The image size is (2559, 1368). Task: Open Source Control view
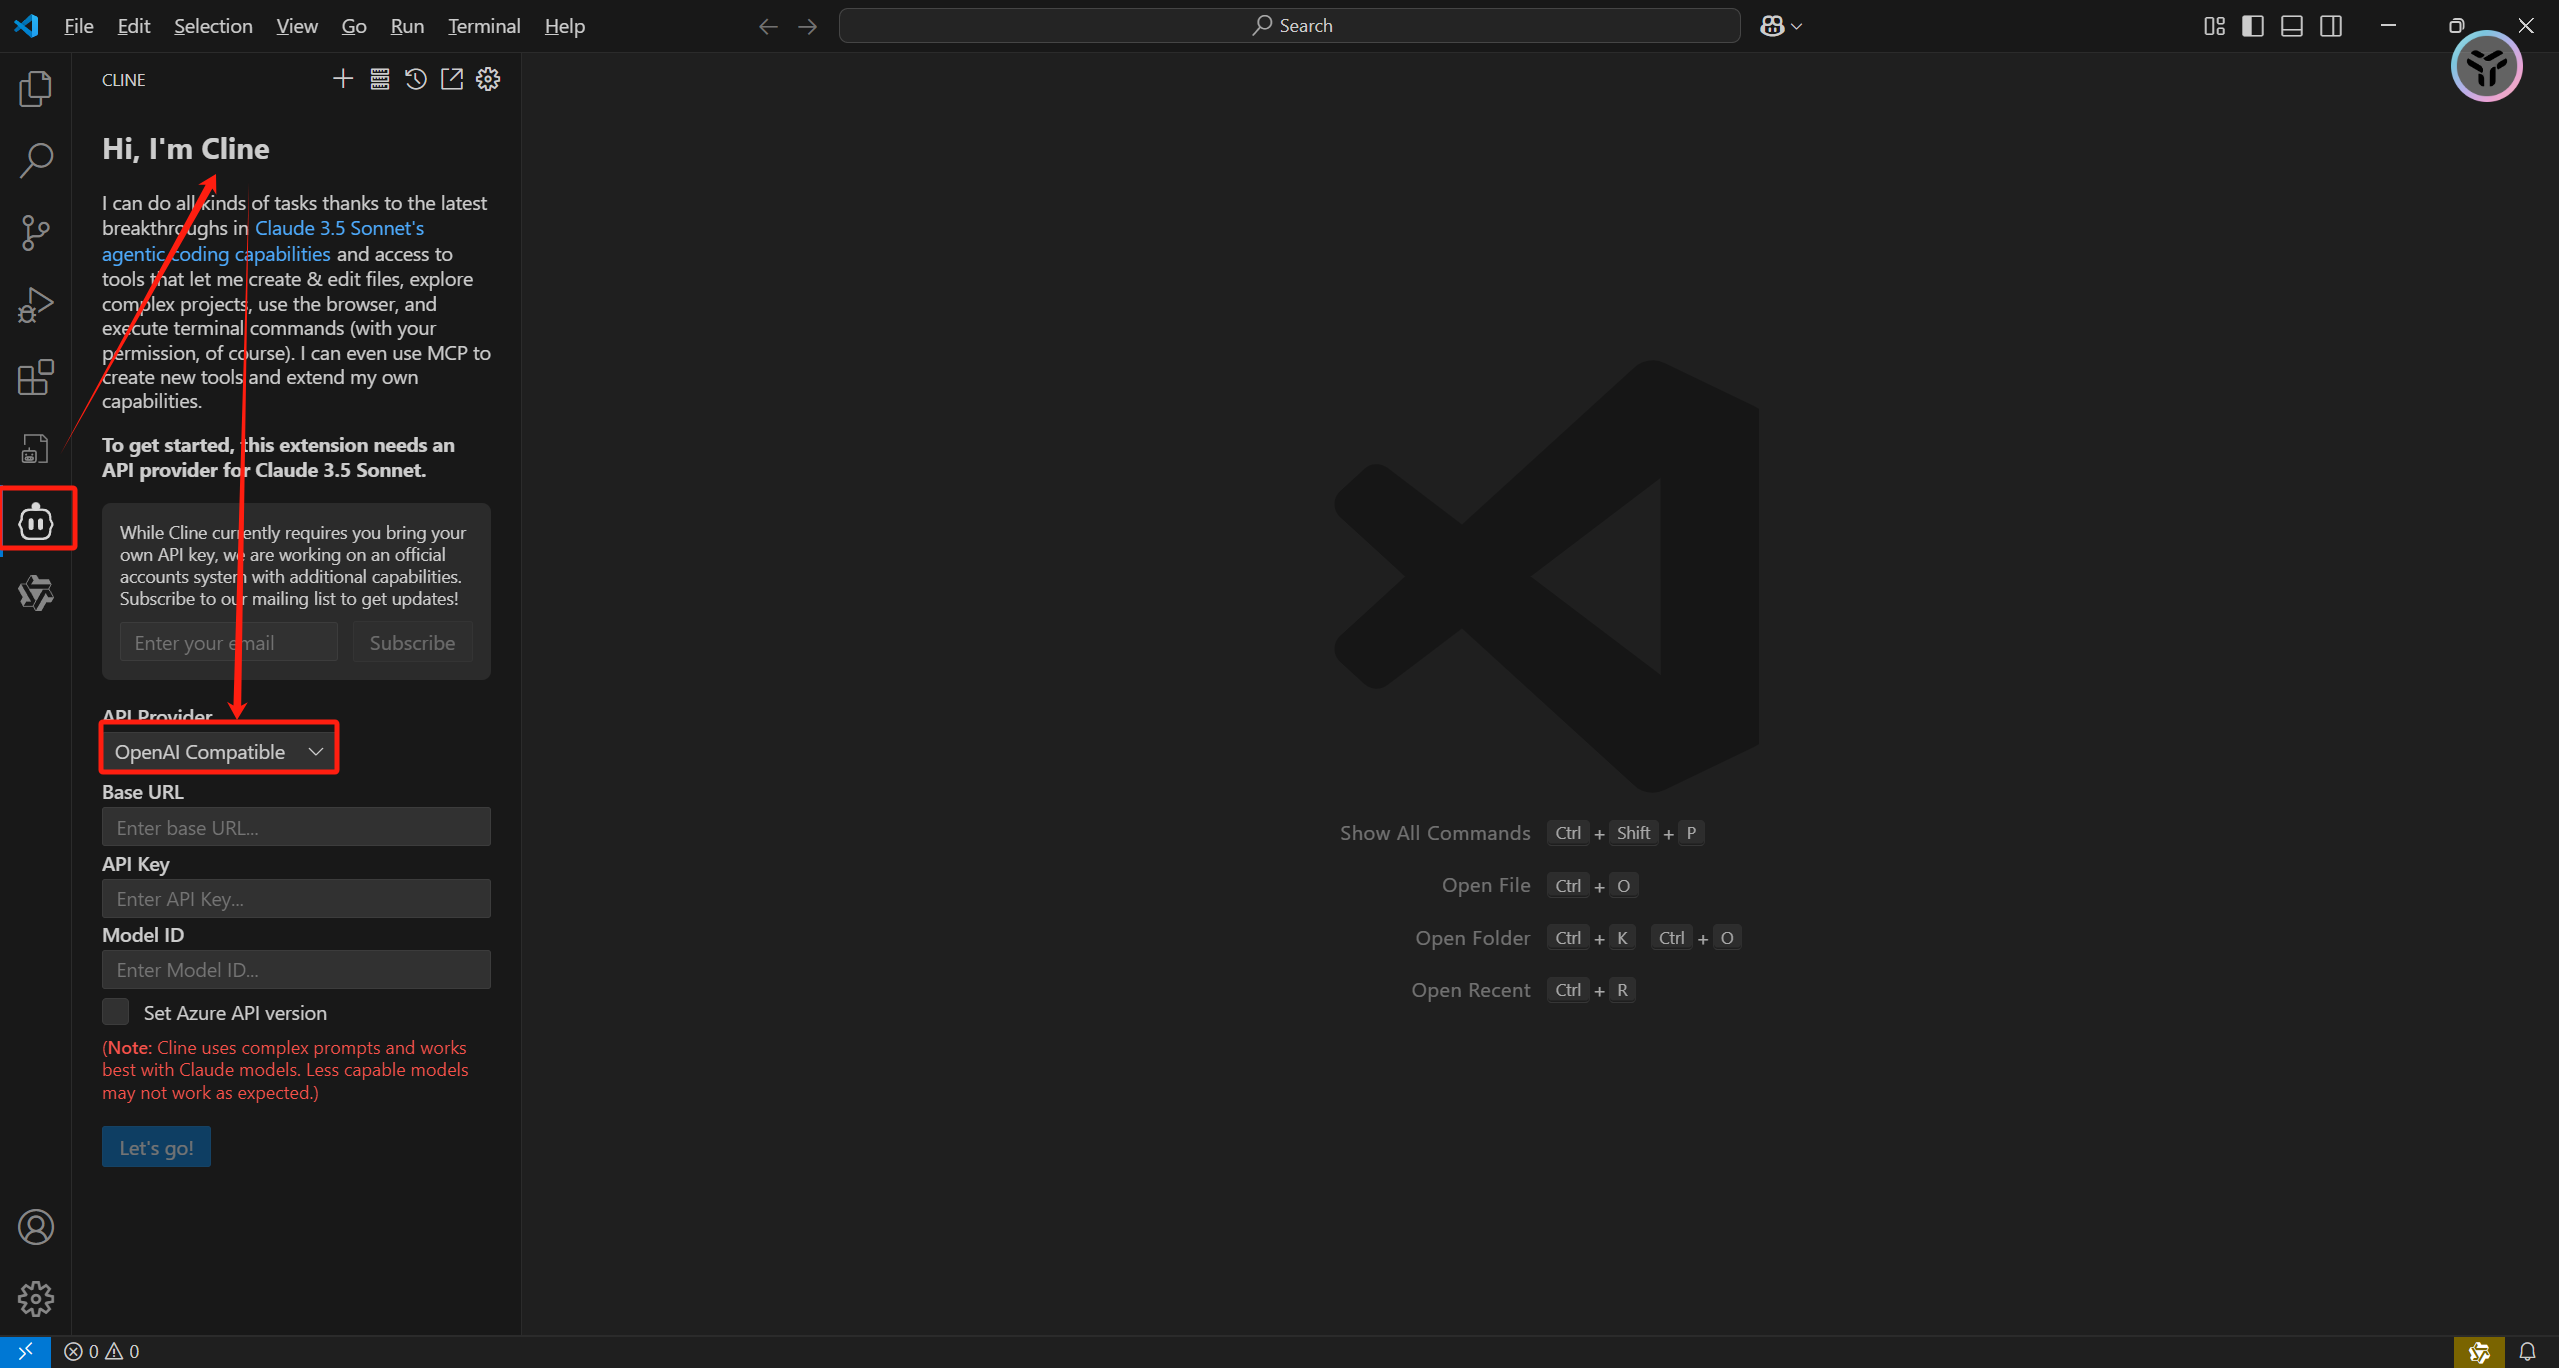(36, 233)
